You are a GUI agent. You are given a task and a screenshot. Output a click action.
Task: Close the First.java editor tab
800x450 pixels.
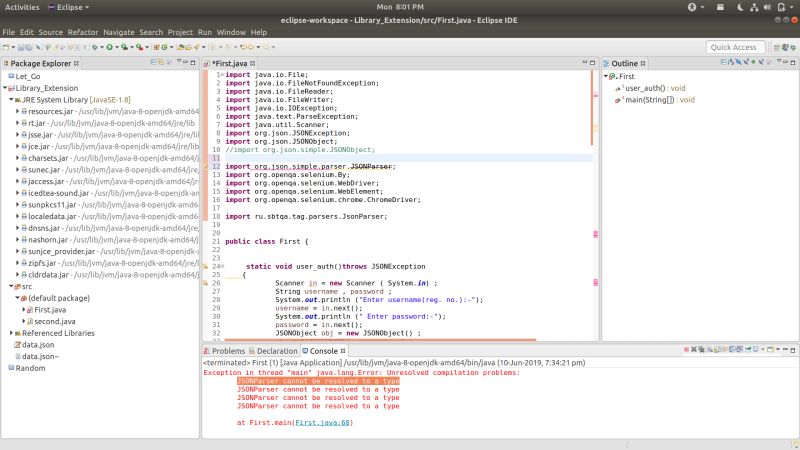(253, 63)
